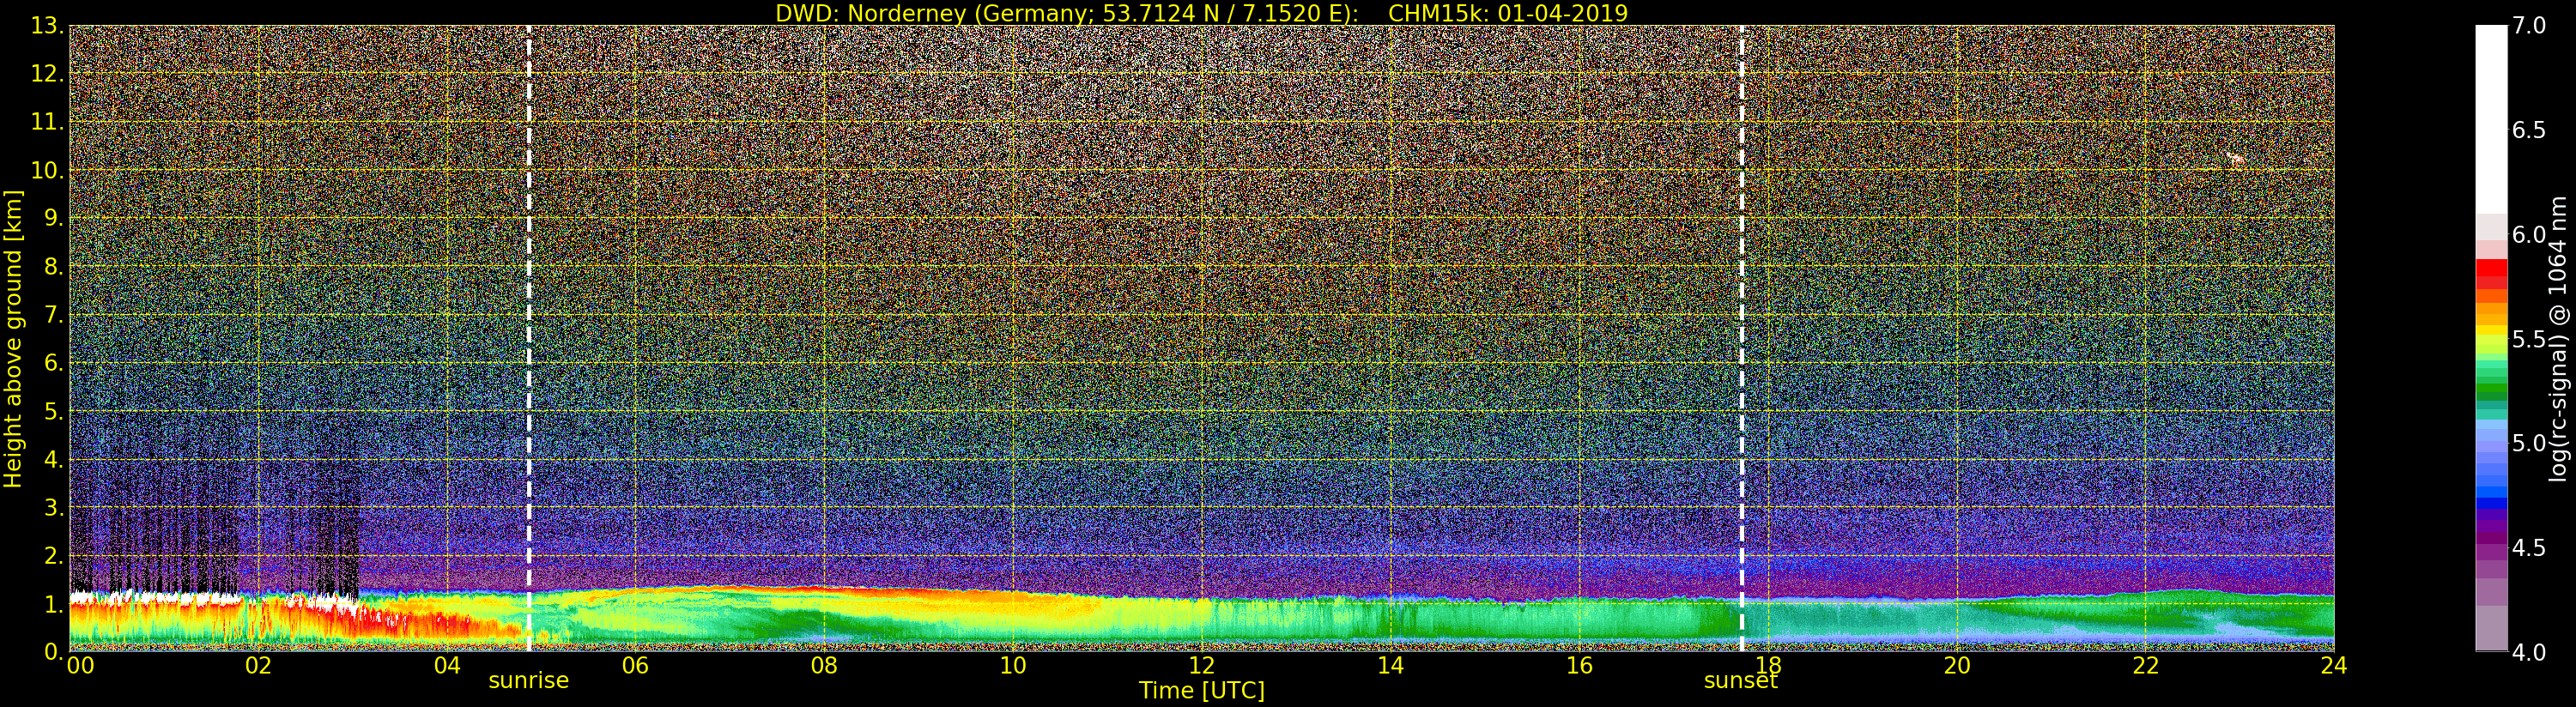This screenshot has height=707, width=2576.
Task: Click the 22 tick label on time axis
Action: 2145,666
